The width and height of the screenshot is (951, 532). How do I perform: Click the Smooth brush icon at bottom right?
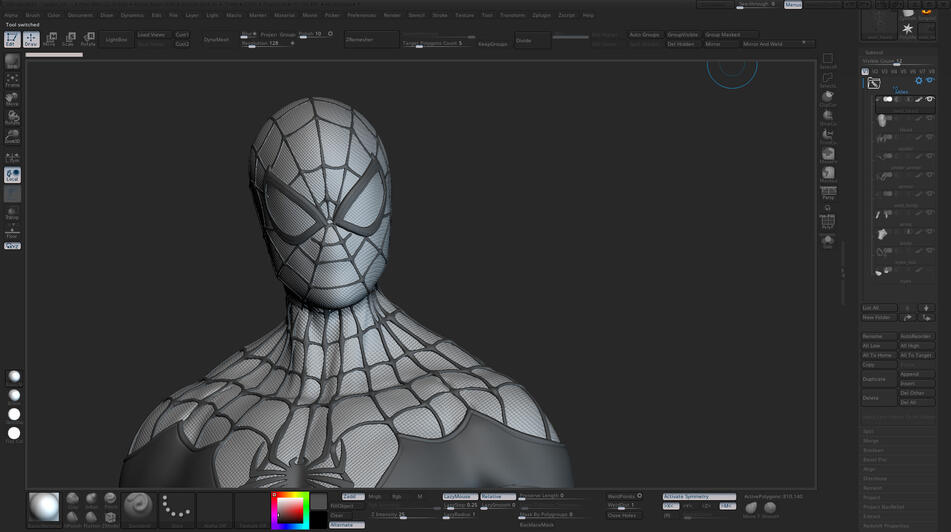[x=770, y=508]
